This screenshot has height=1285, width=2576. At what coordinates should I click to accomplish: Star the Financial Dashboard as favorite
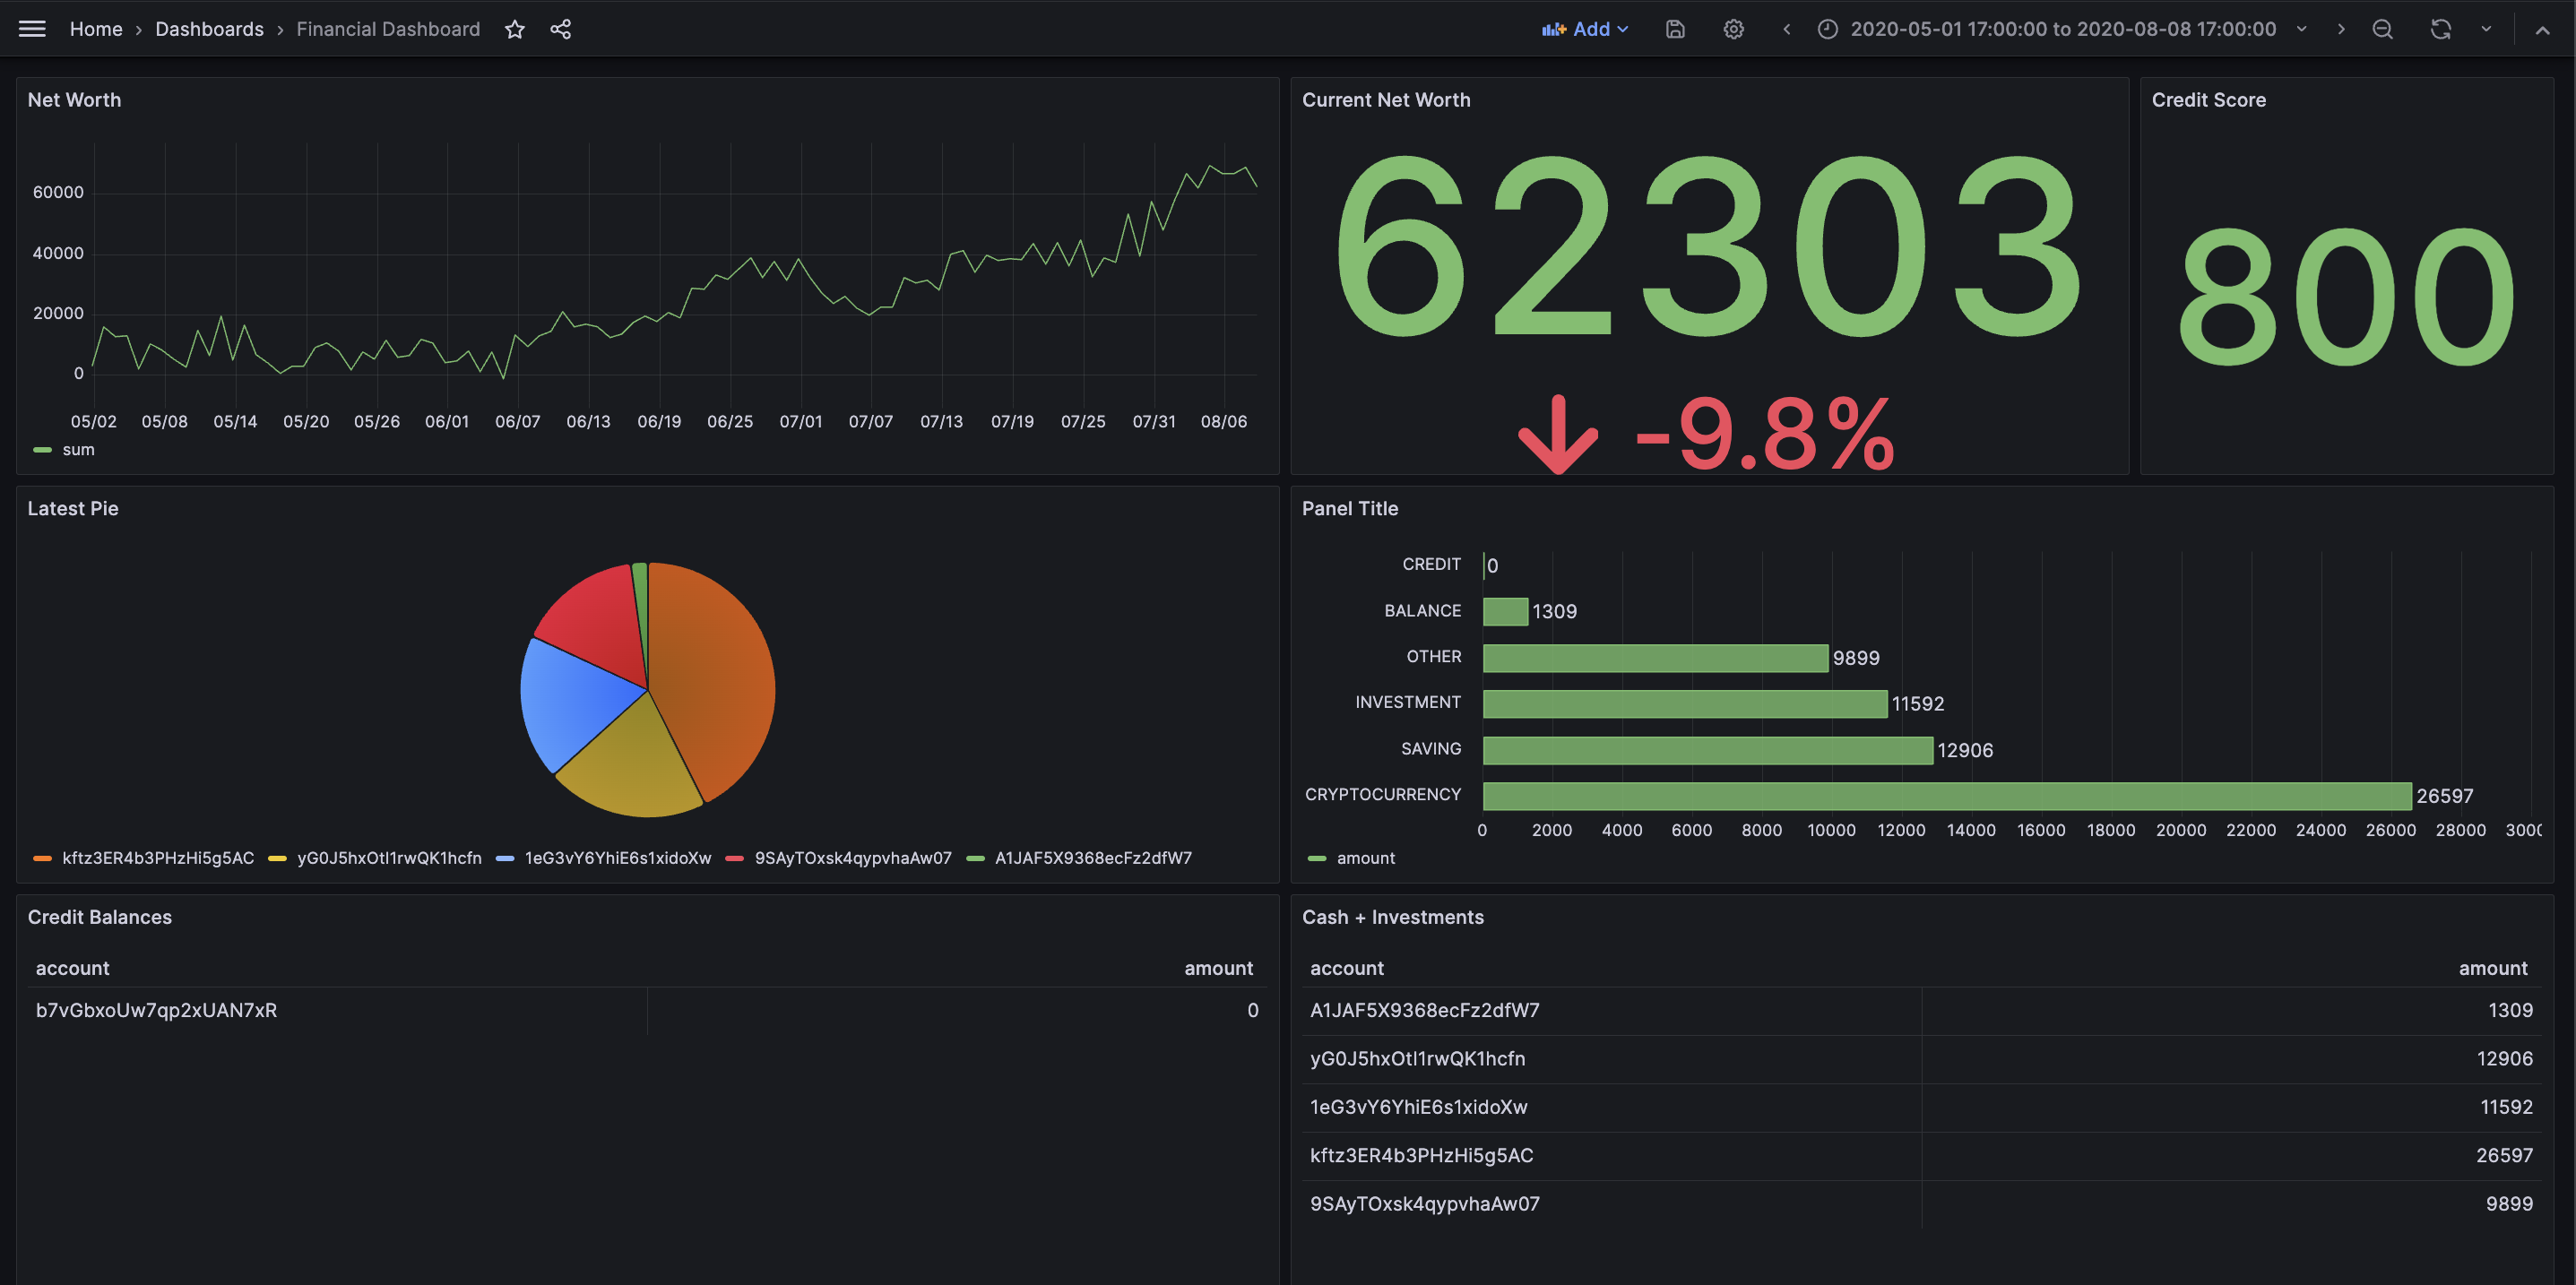tap(514, 29)
